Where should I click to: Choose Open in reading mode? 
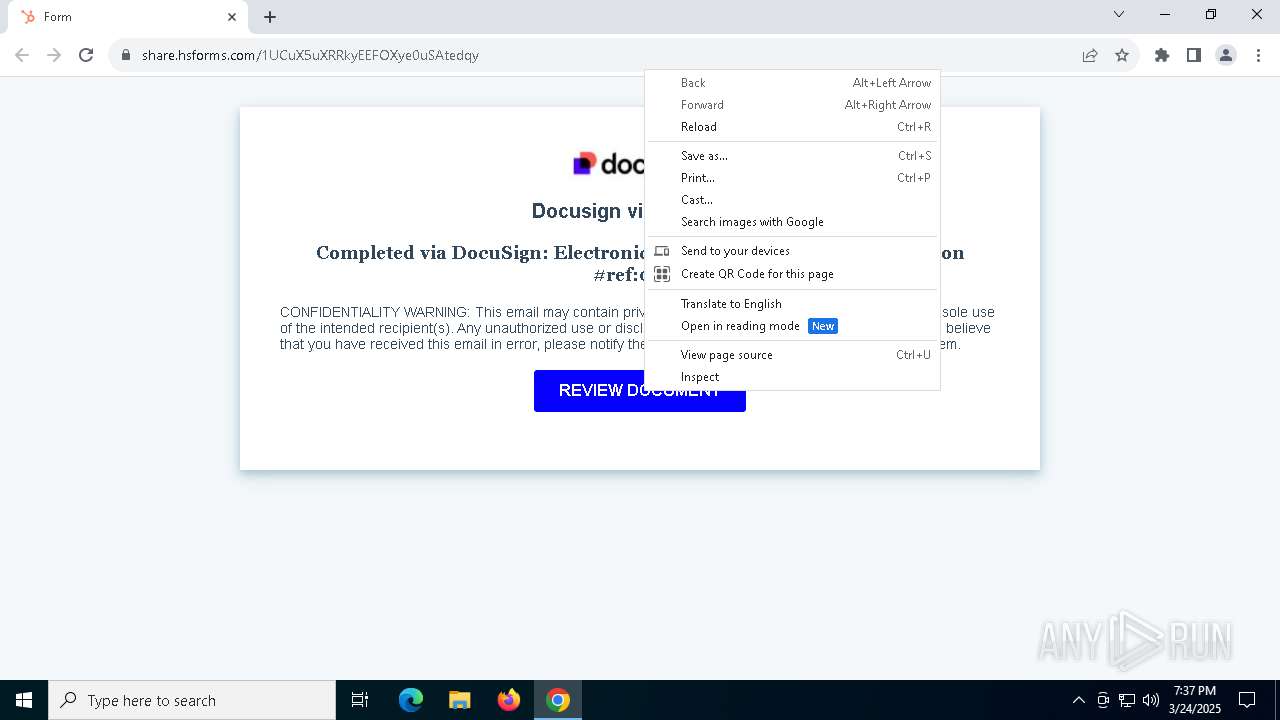point(792,326)
